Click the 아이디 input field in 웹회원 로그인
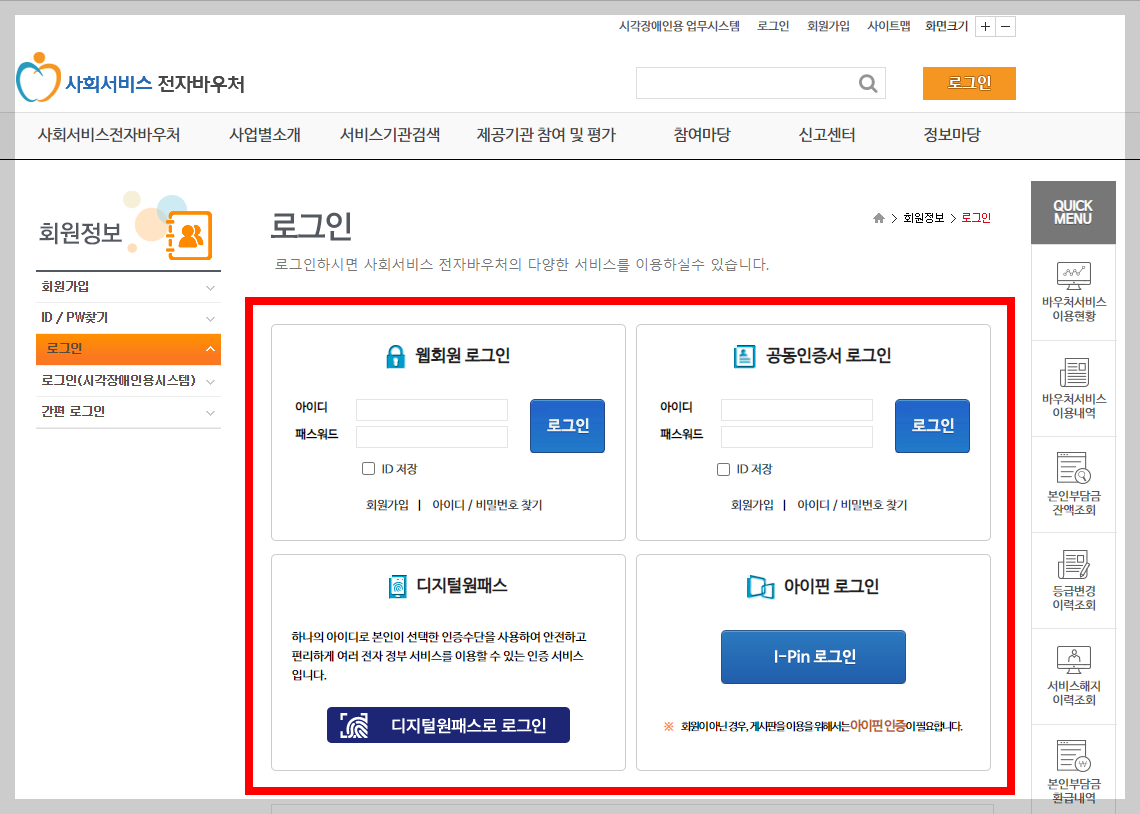The width and height of the screenshot is (1140, 814). pos(431,409)
